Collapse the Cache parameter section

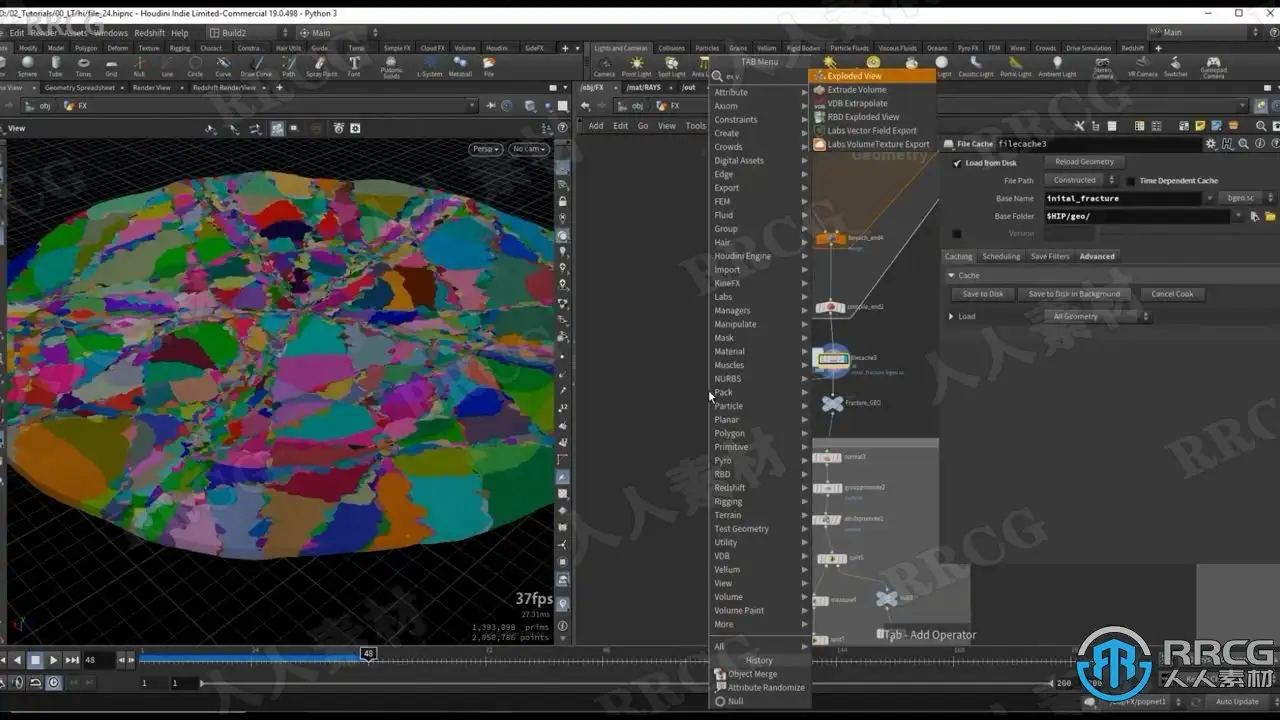952,275
